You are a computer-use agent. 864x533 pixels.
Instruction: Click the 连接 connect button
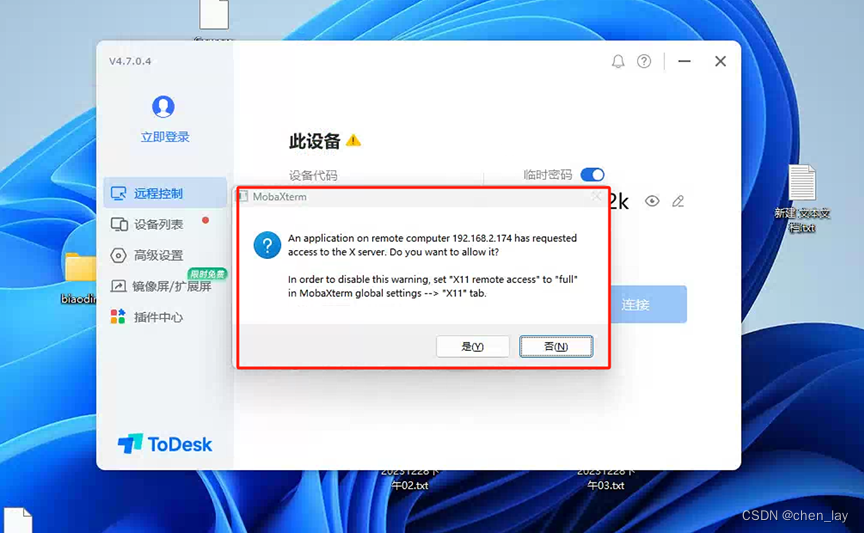click(x=648, y=304)
